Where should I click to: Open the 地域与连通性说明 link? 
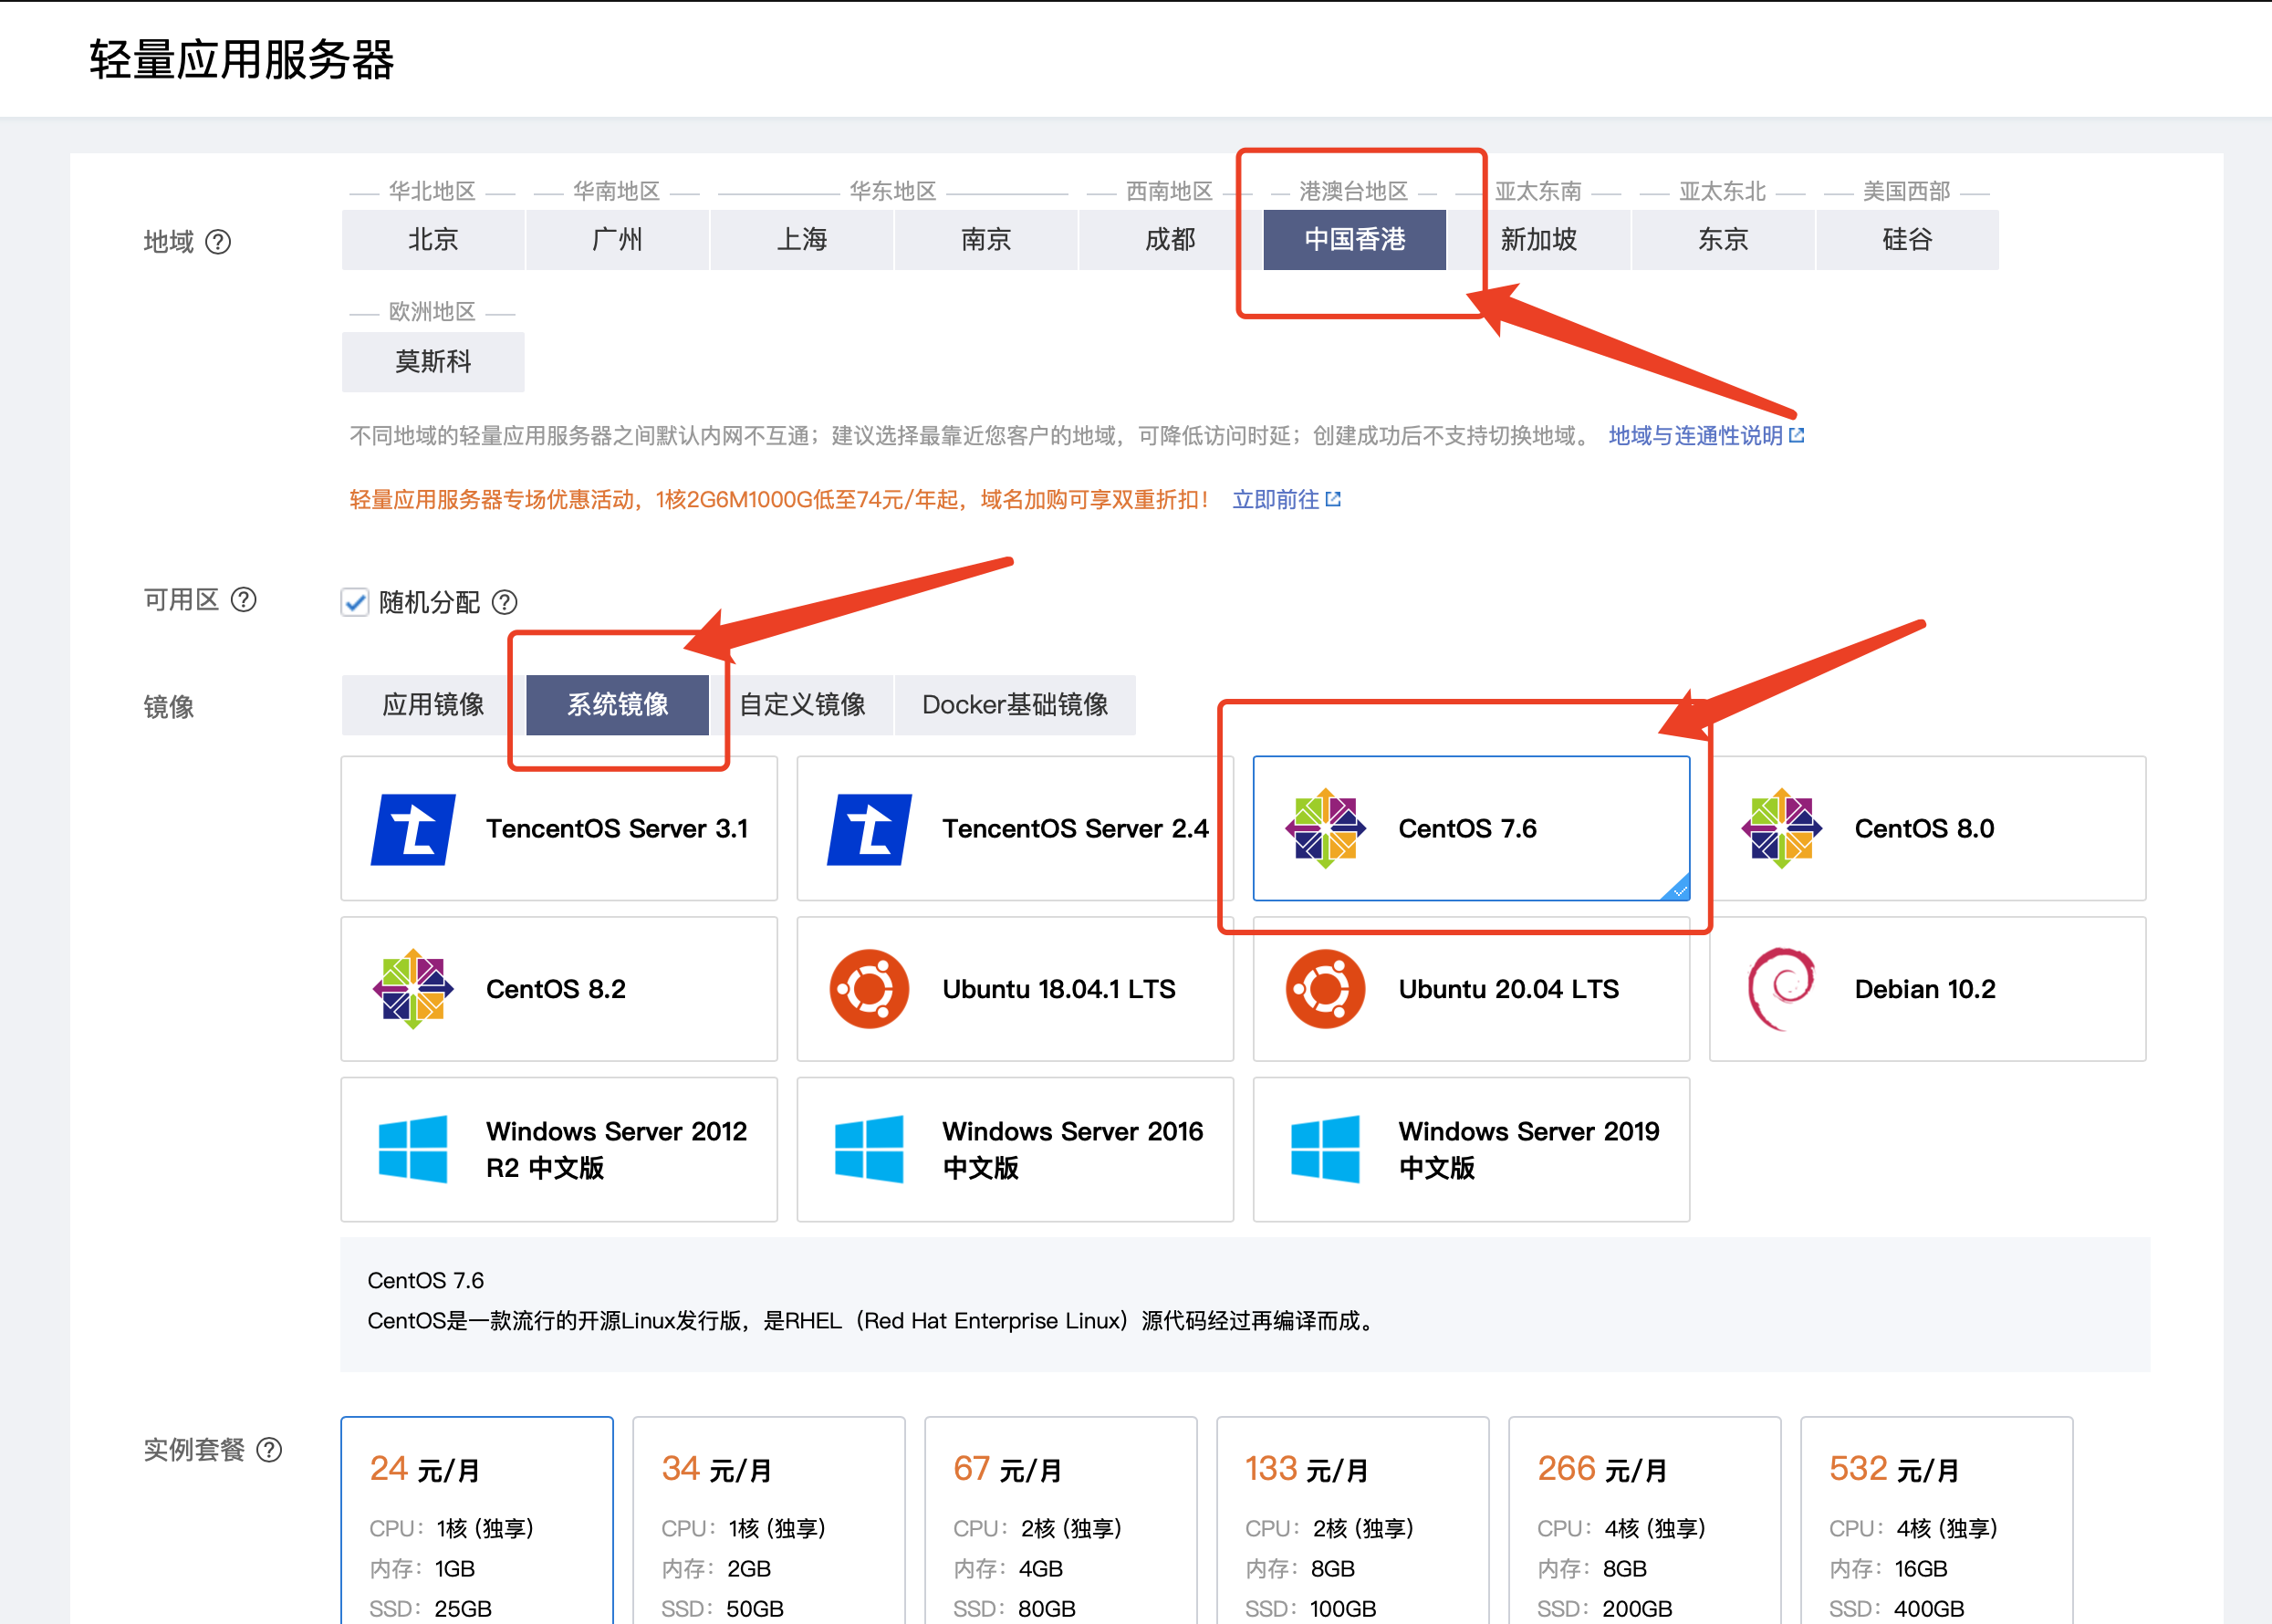tap(1695, 435)
